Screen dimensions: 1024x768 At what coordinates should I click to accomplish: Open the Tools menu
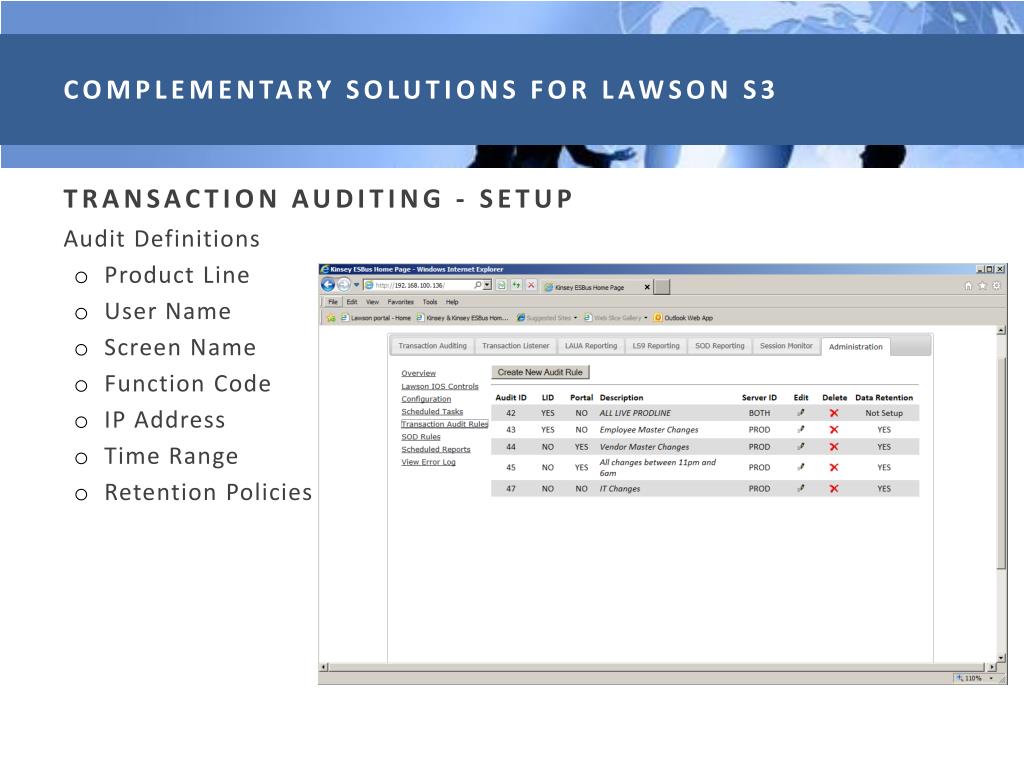pyautogui.click(x=430, y=302)
